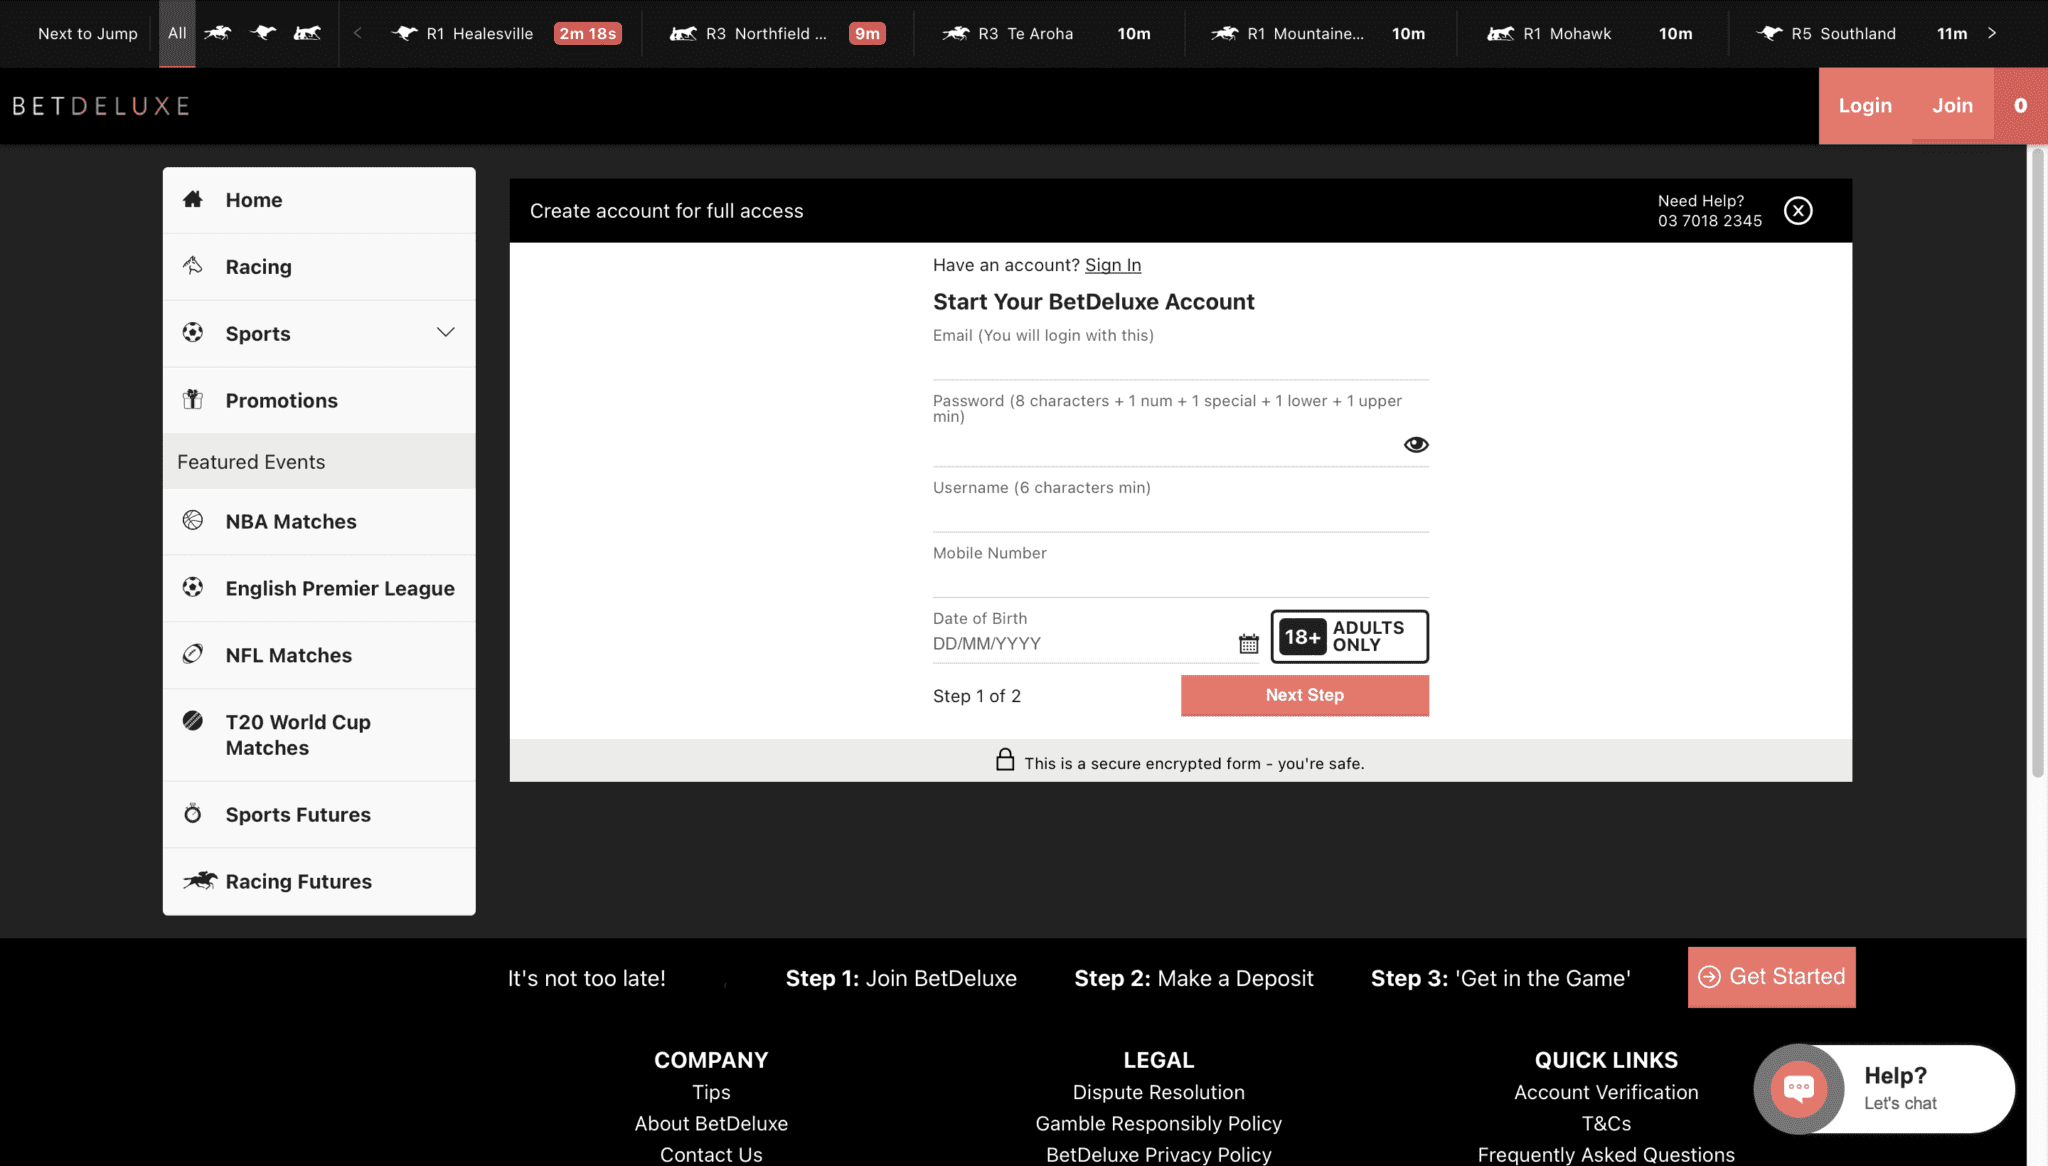Go to Home in sidebar
The height and width of the screenshot is (1166, 2048).
click(x=319, y=200)
